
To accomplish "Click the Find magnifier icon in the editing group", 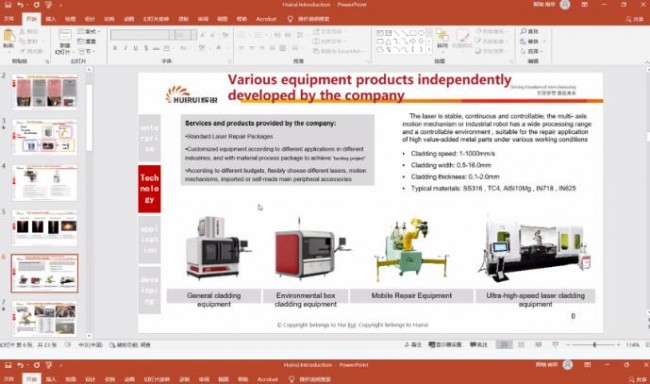I will click(524, 31).
